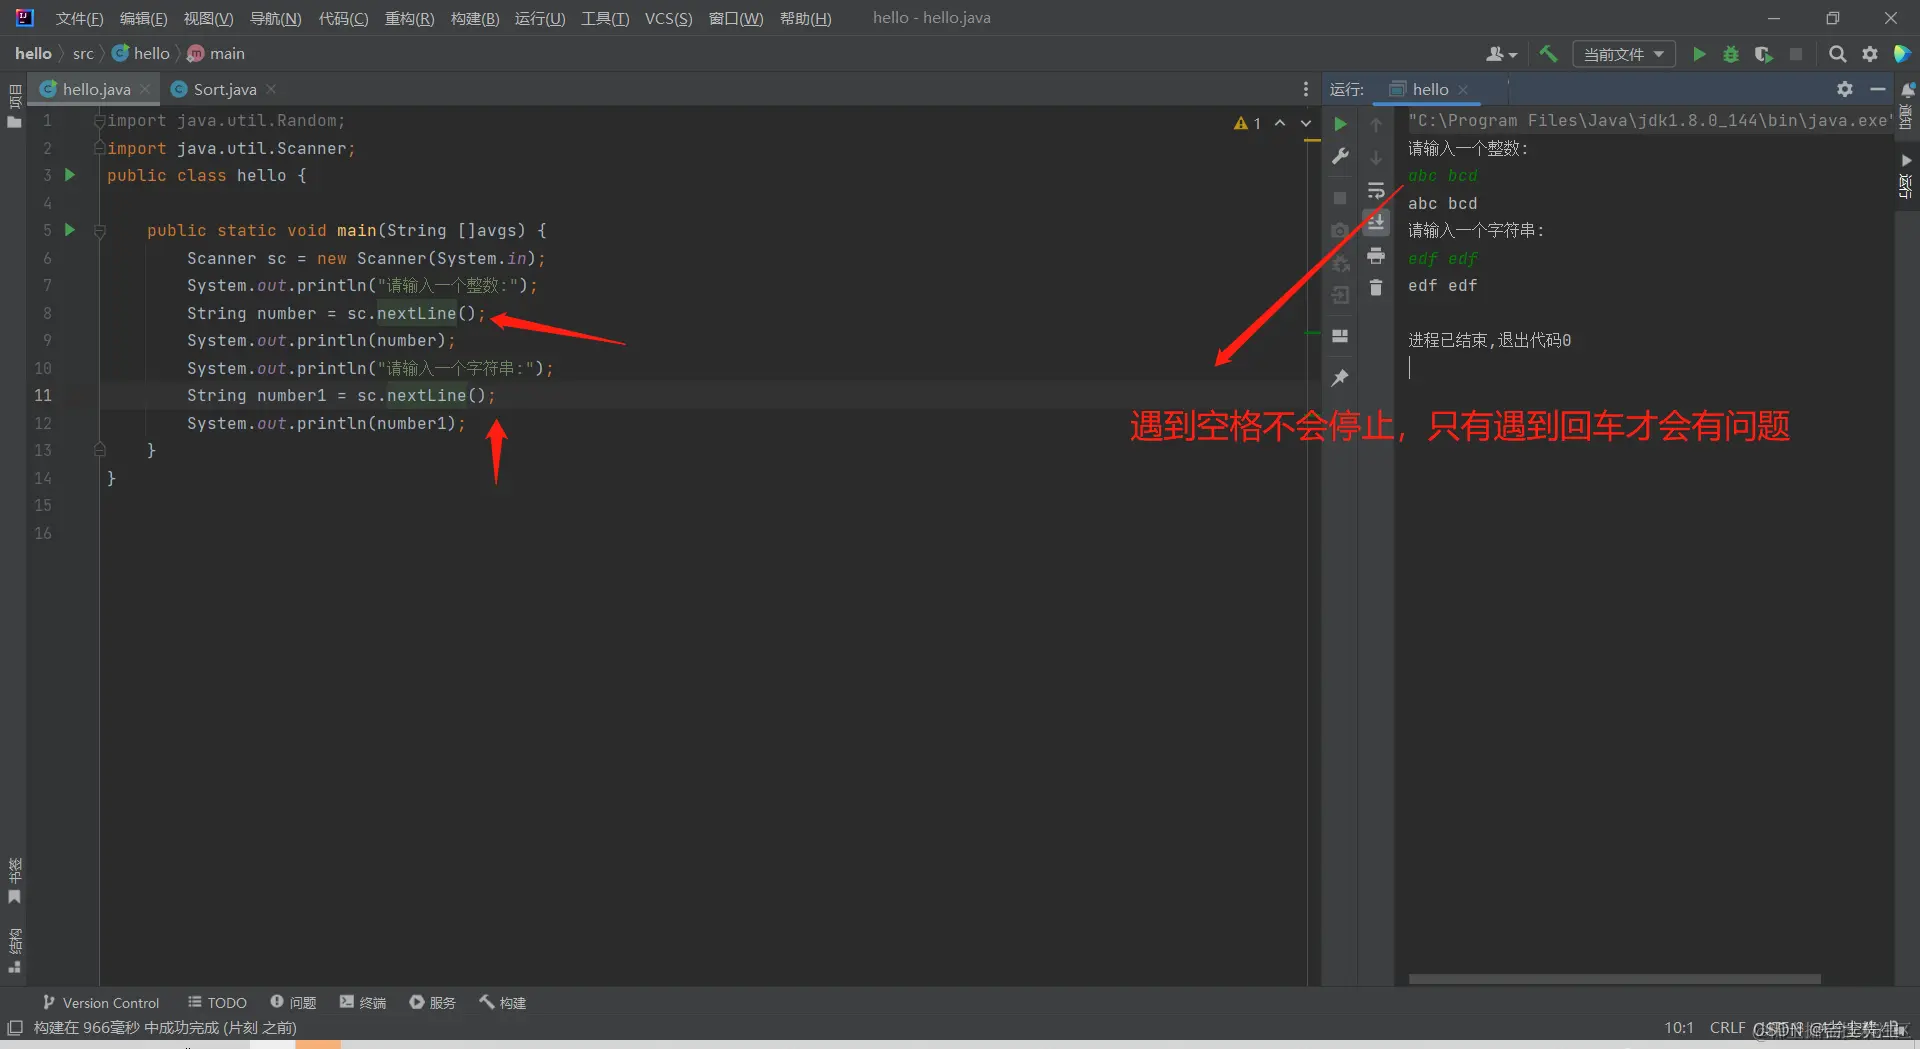This screenshot has width=1920, height=1049.
Task: Click the JetBrains logo at the toolbar's far right
Action: pos(1902,54)
